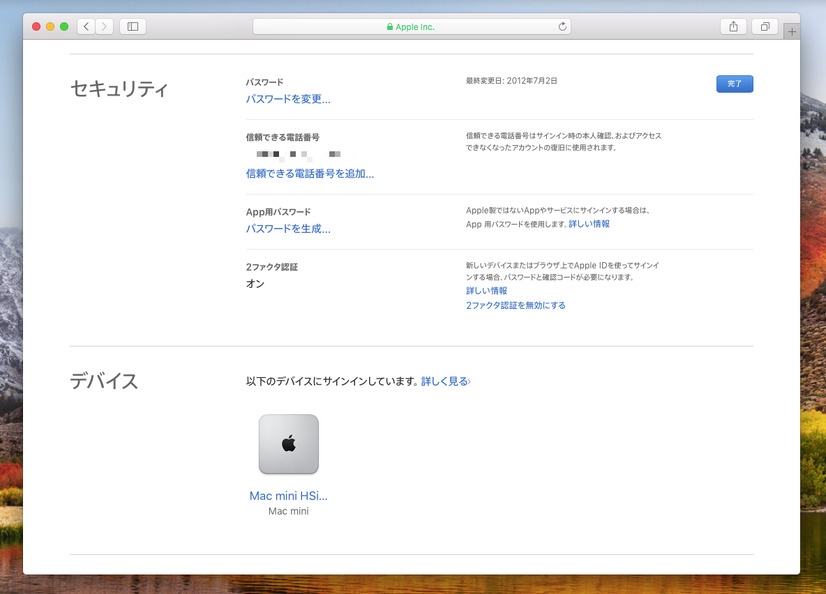Open the Share menu icon
The height and width of the screenshot is (594, 826).
(733, 26)
